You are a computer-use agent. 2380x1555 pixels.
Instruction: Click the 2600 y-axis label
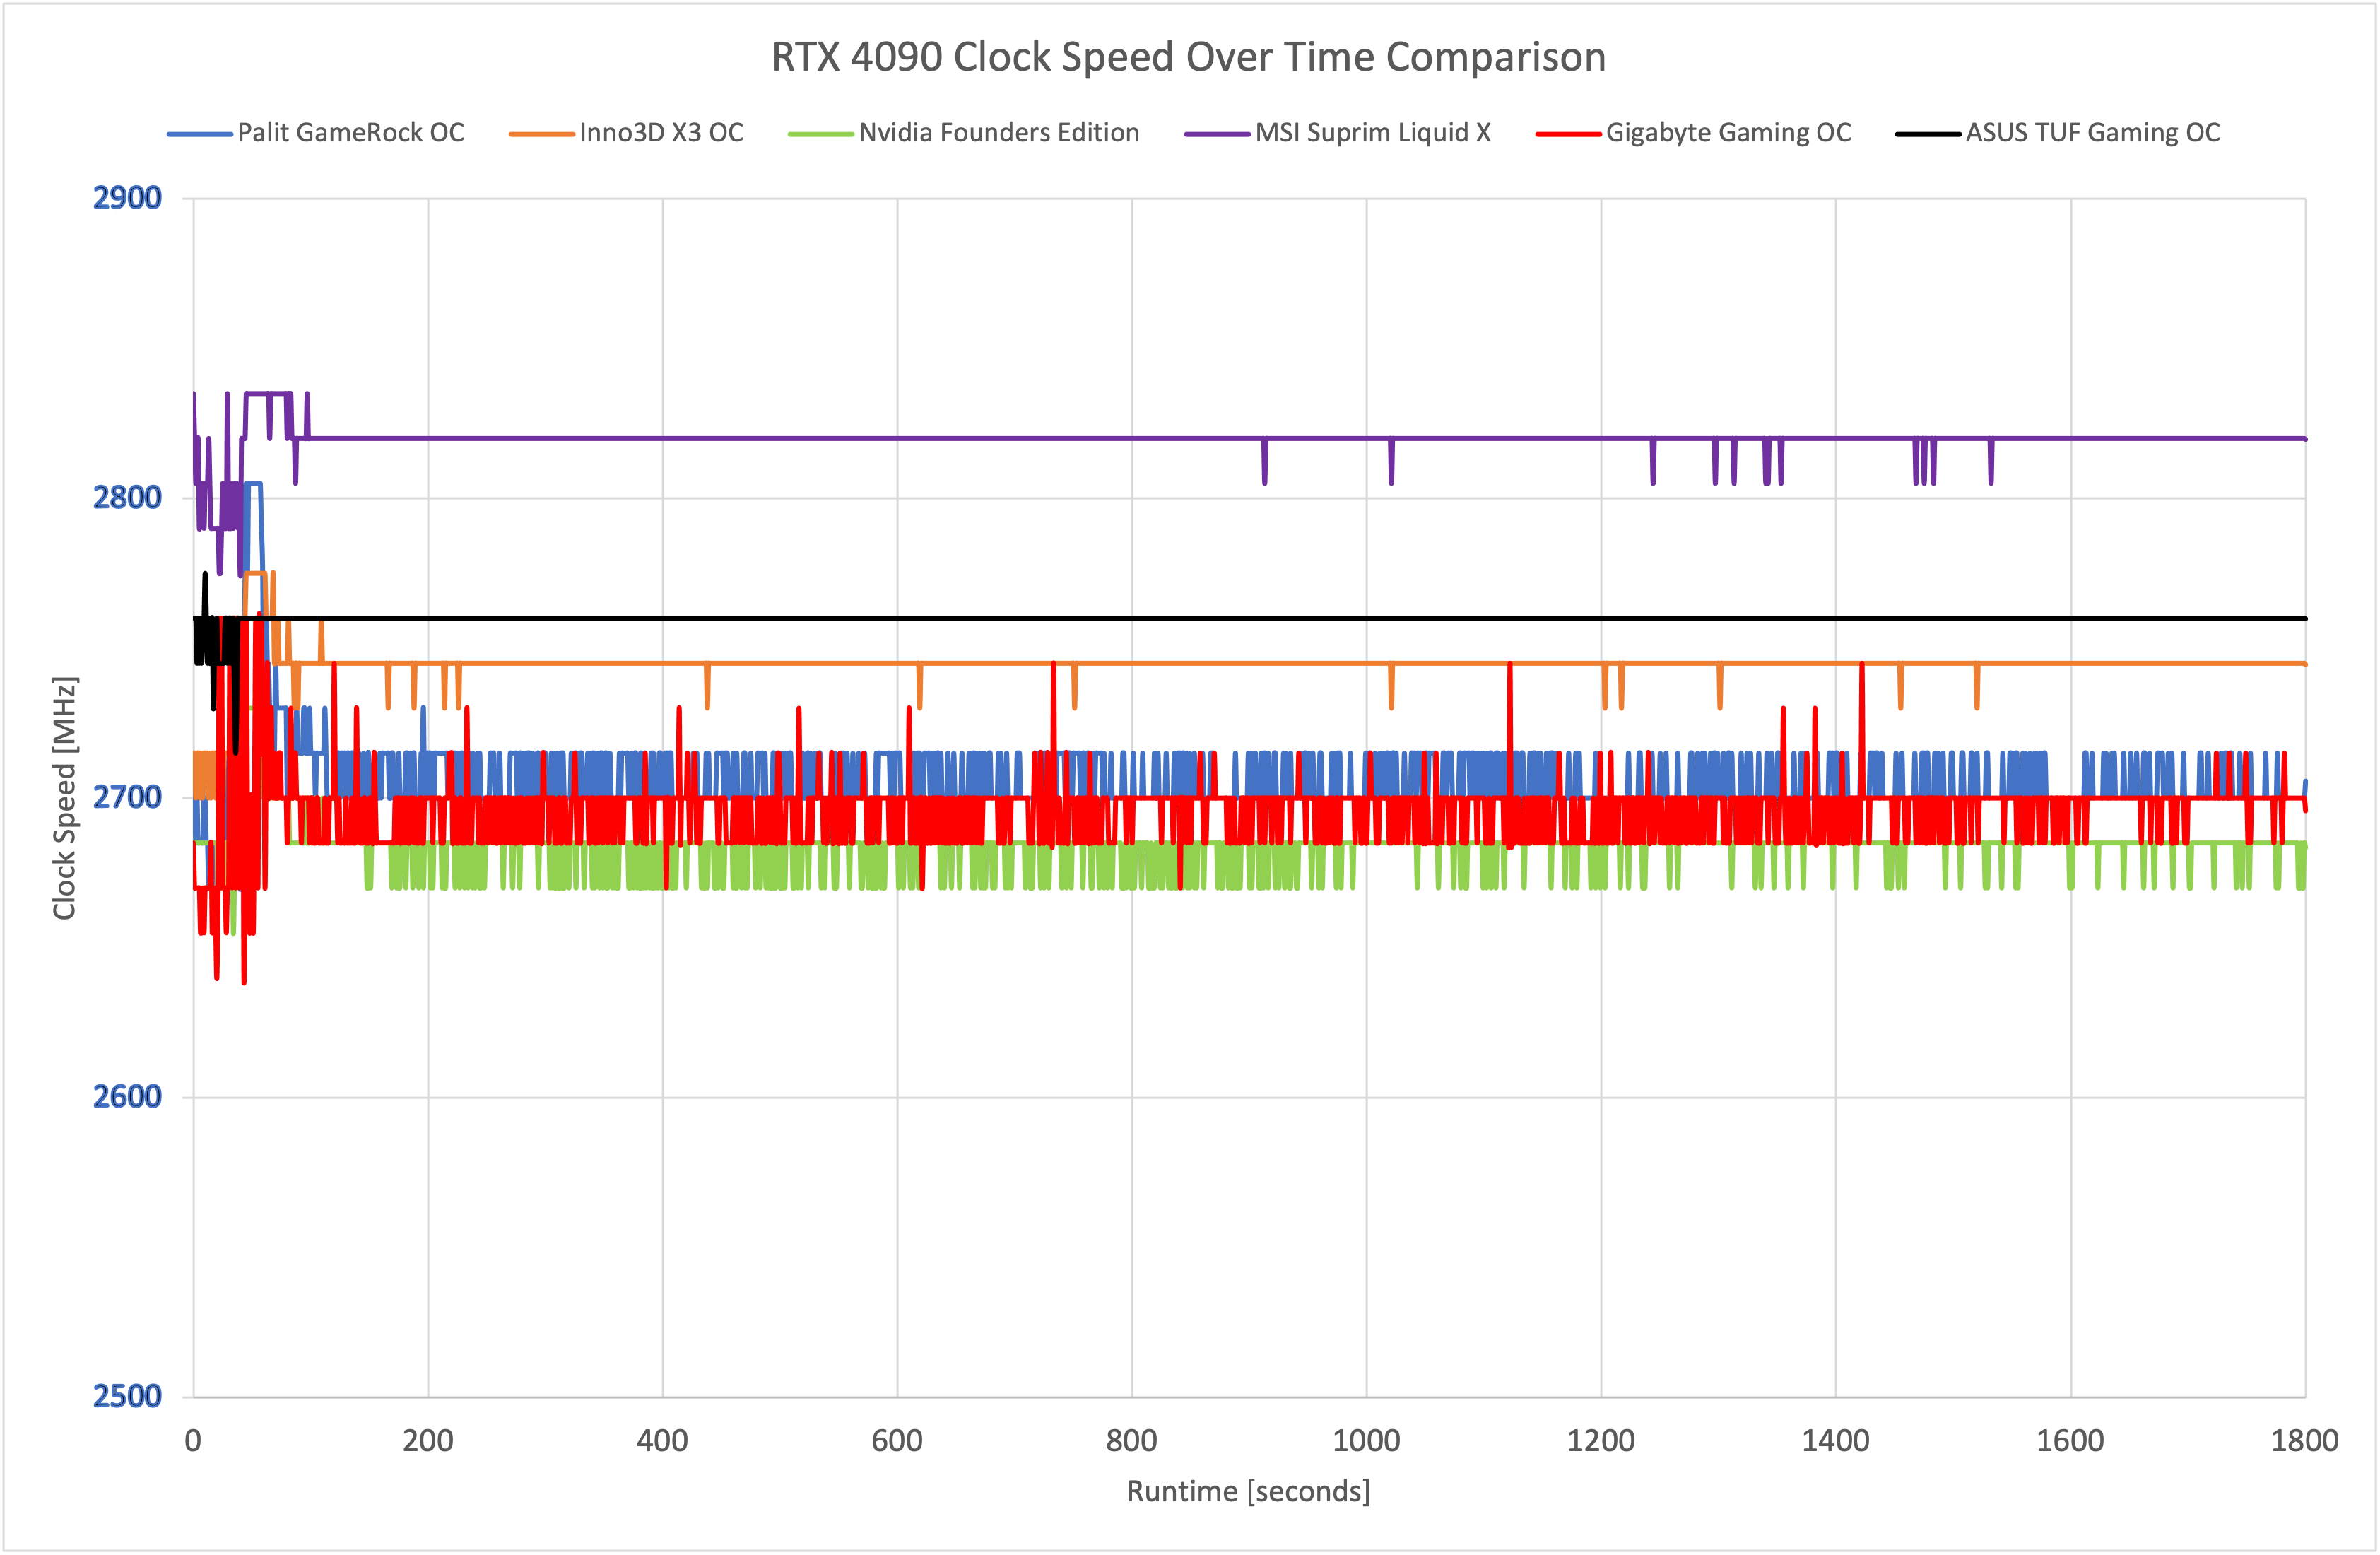click(x=127, y=1097)
